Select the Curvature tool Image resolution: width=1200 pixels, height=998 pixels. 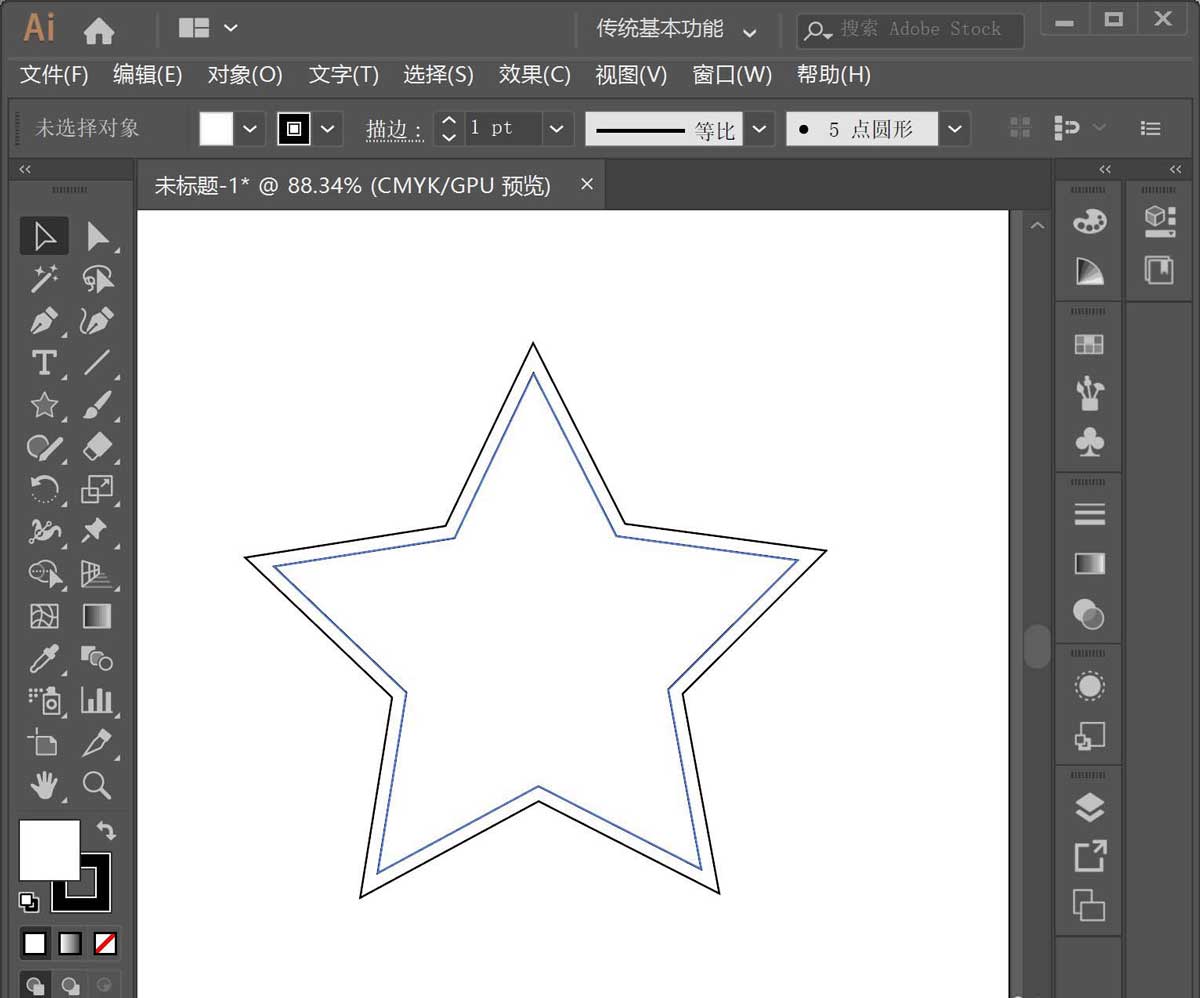click(98, 321)
